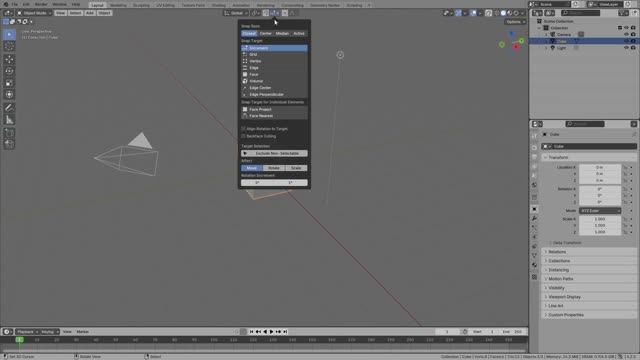Select the Transform tool
This screenshot has width=640, height=360.
coord(9,95)
